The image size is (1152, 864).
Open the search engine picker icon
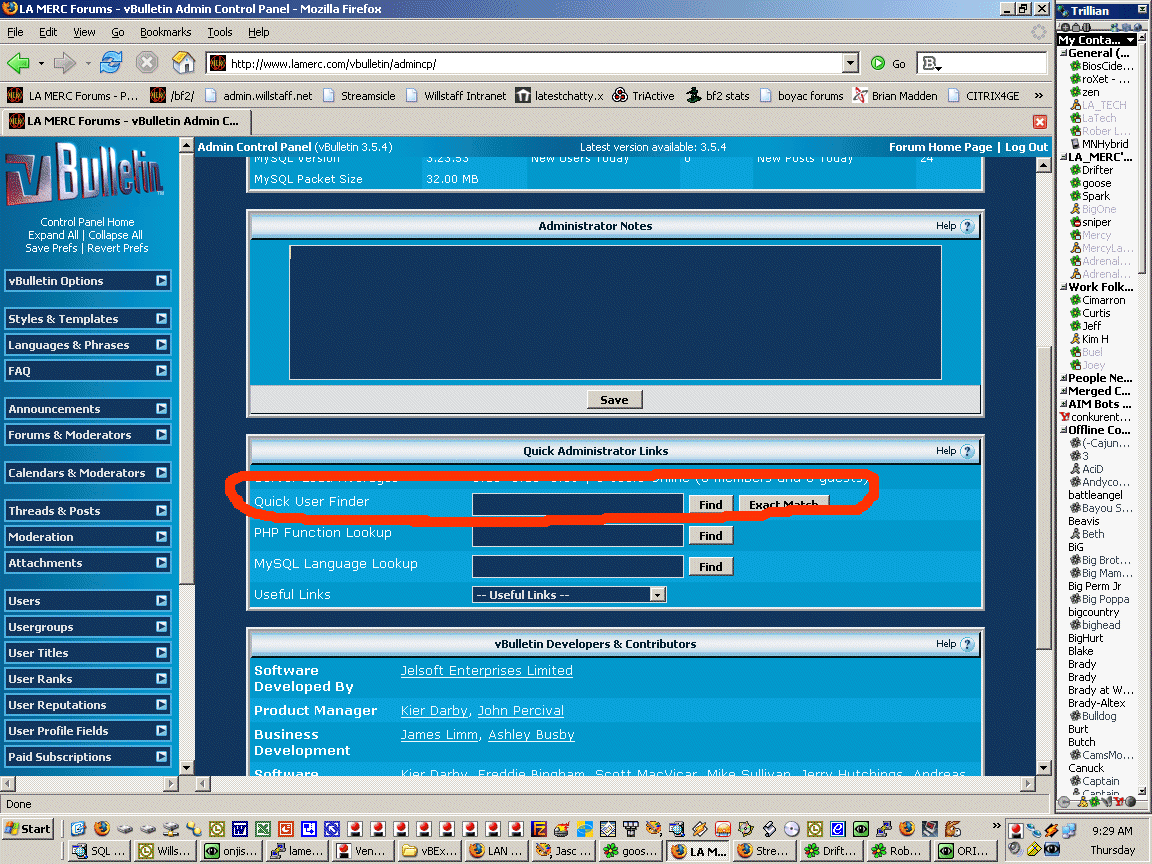point(932,64)
